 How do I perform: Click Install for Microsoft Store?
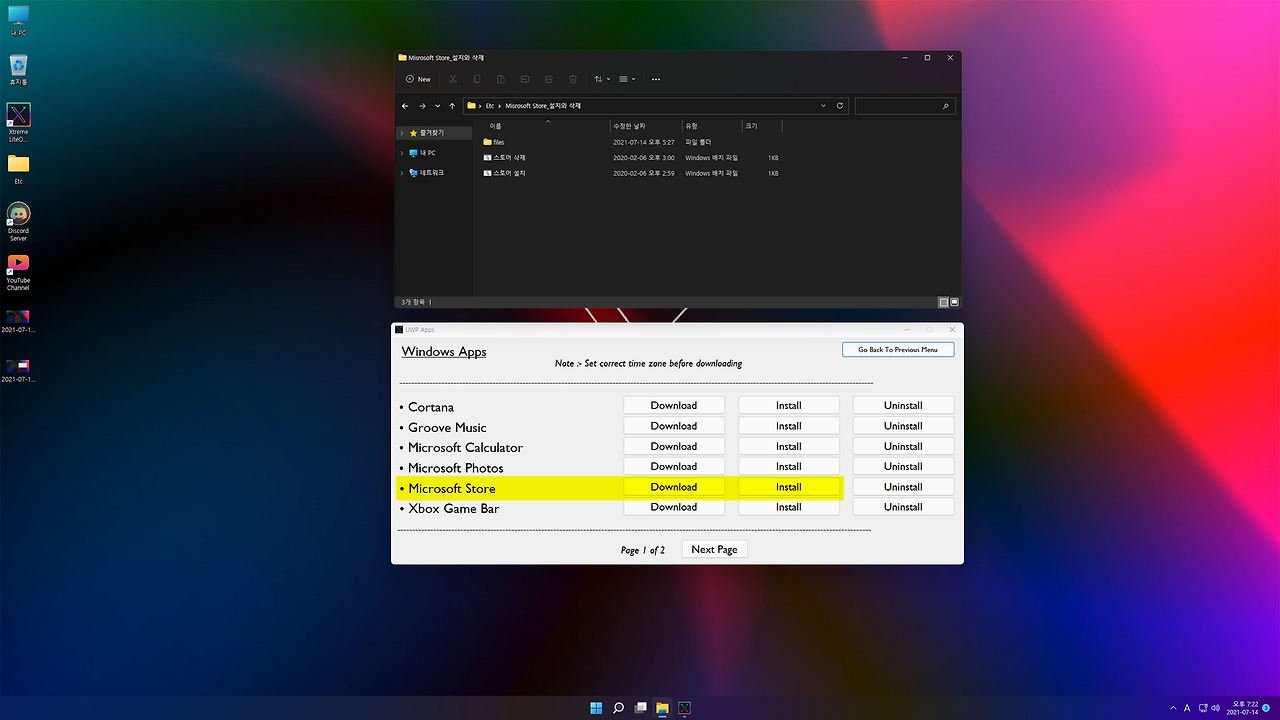click(x=789, y=487)
